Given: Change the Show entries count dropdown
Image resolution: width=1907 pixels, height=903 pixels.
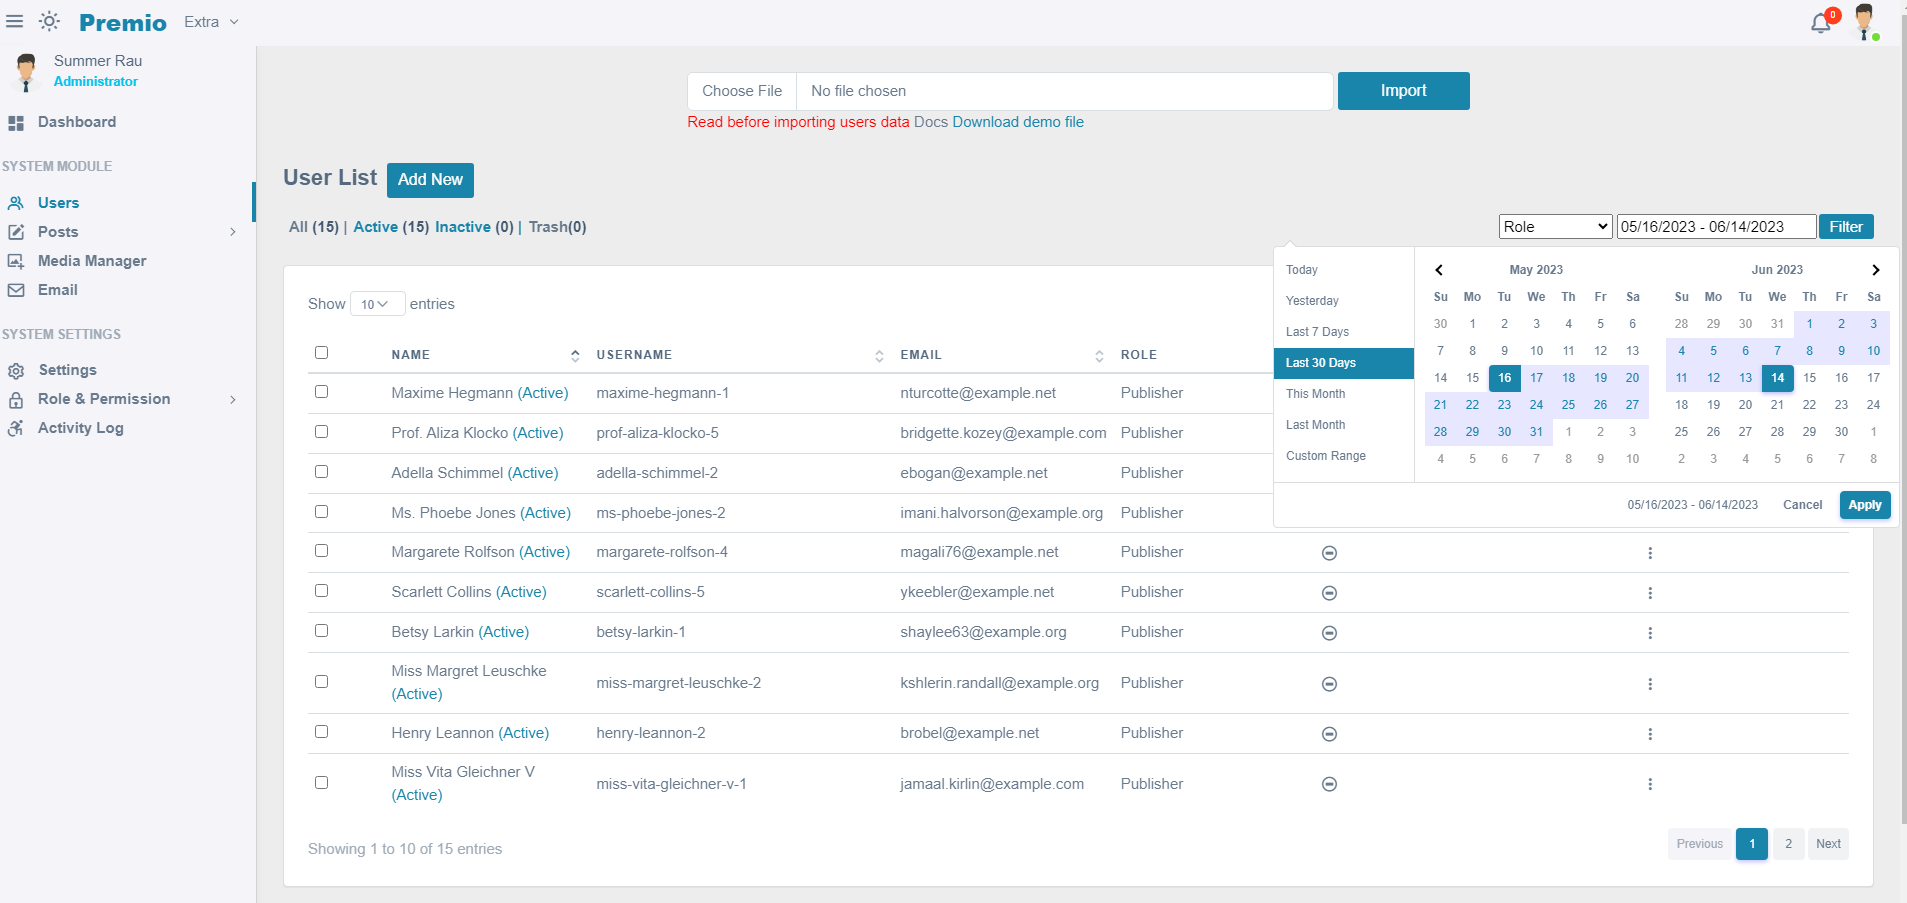Looking at the screenshot, I should [x=376, y=303].
